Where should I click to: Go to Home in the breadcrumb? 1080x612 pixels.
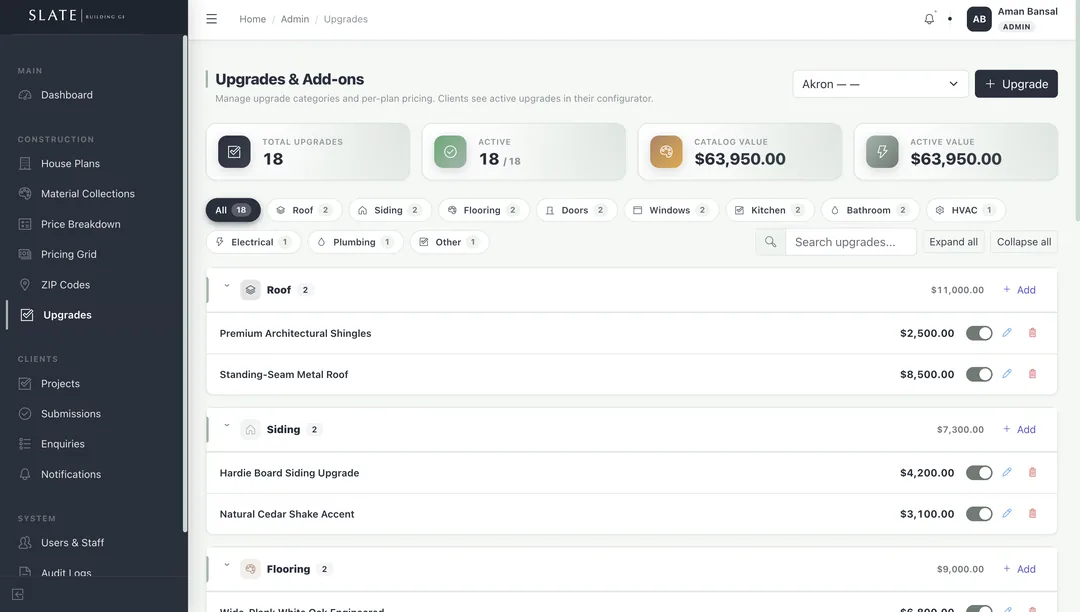[252, 19]
